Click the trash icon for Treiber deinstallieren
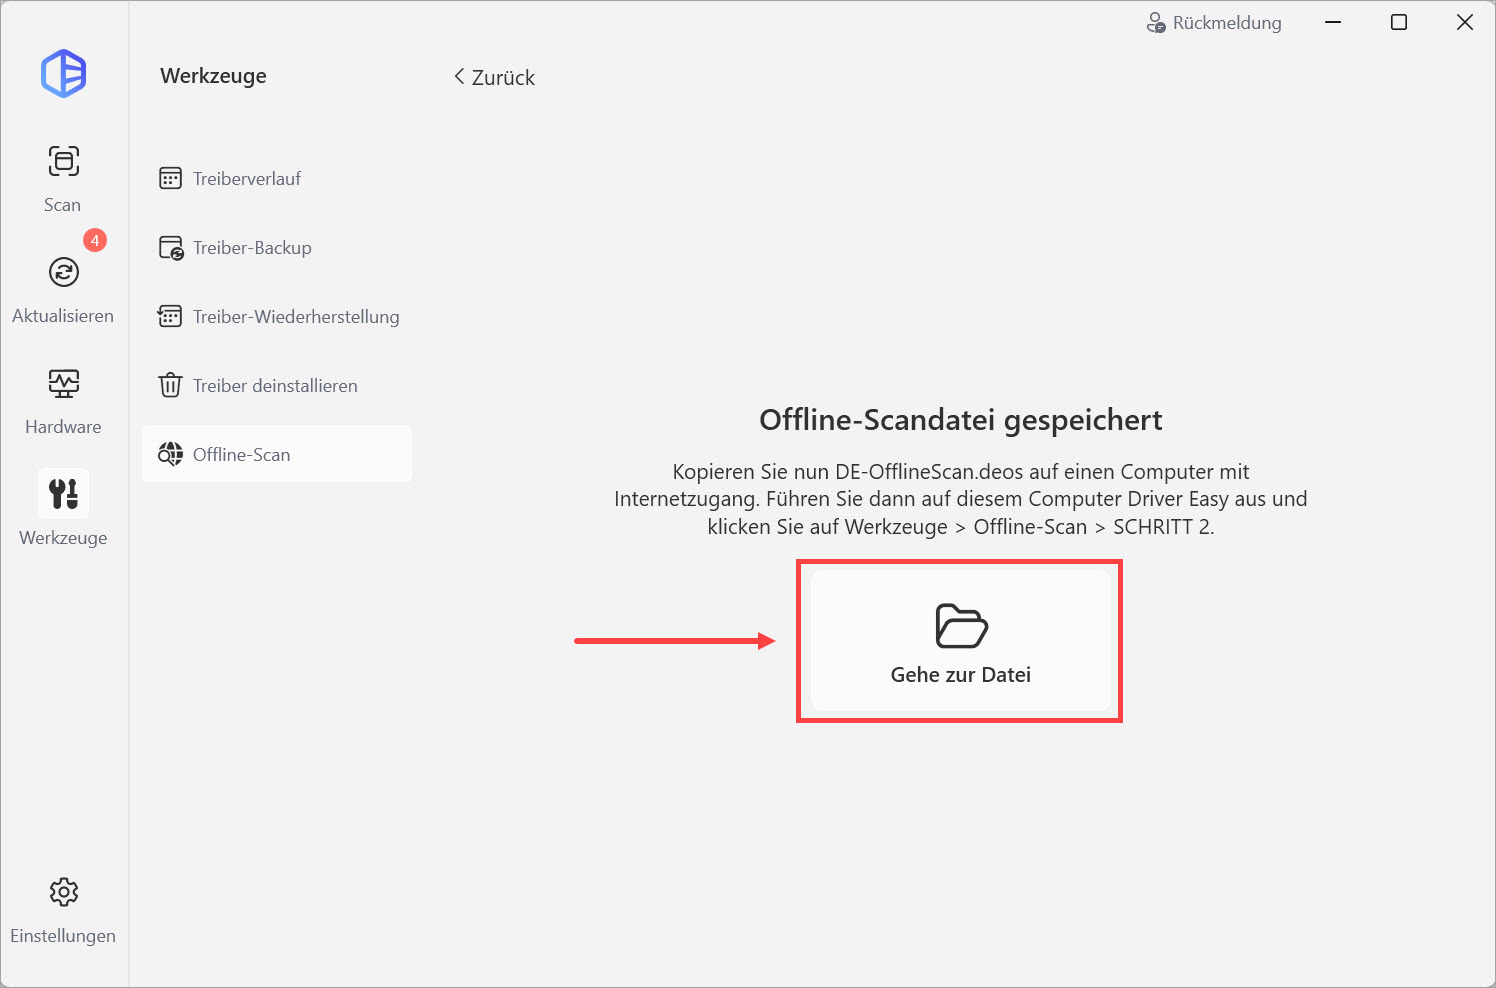This screenshot has height=988, width=1496. [171, 385]
